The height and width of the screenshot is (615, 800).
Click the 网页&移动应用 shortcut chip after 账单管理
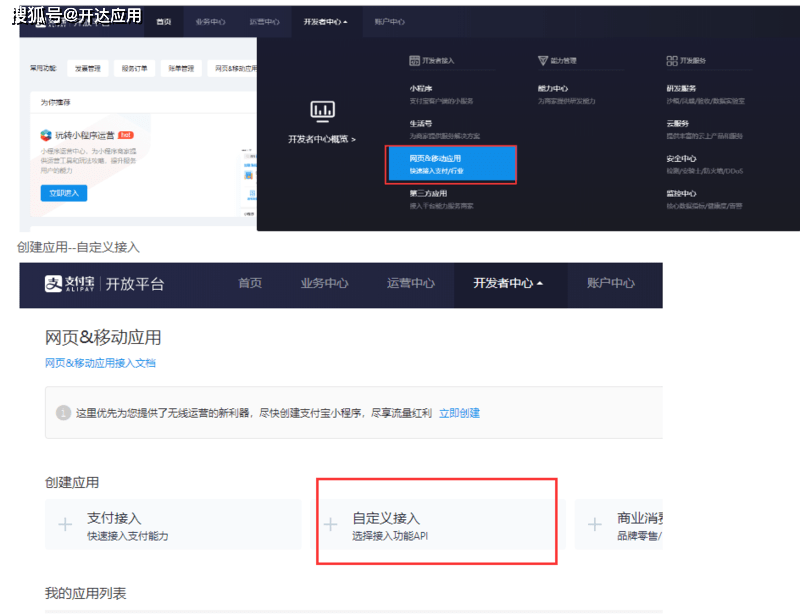tap(233, 68)
